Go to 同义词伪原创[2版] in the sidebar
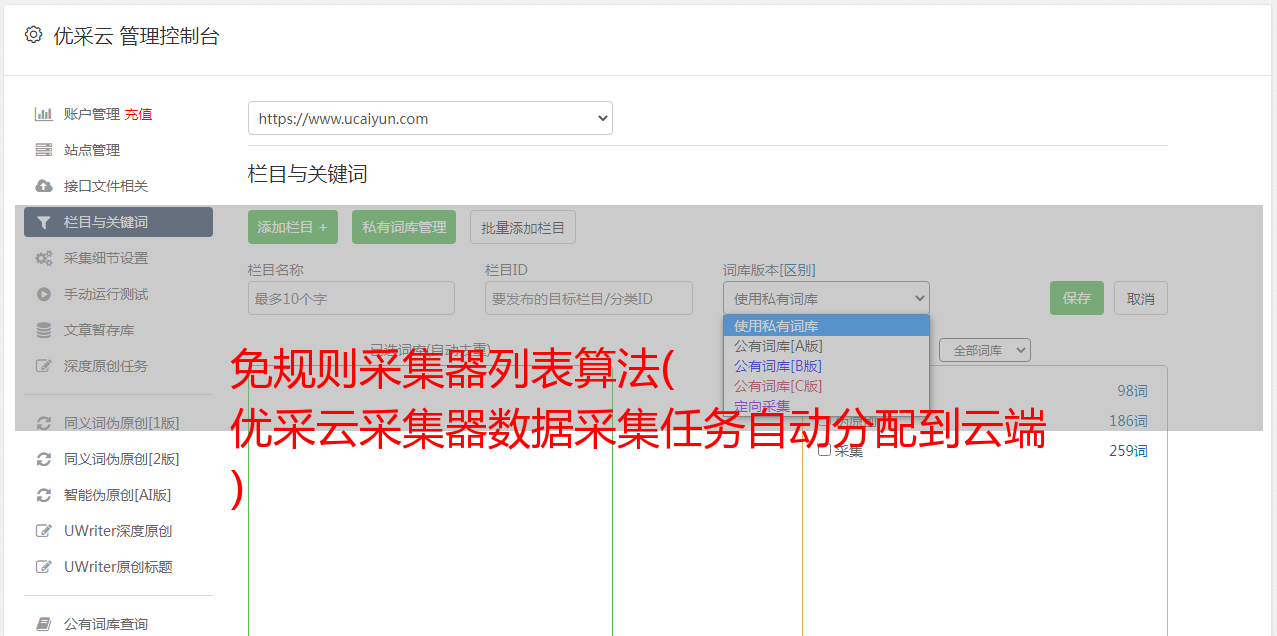 [x=122, y=459]
